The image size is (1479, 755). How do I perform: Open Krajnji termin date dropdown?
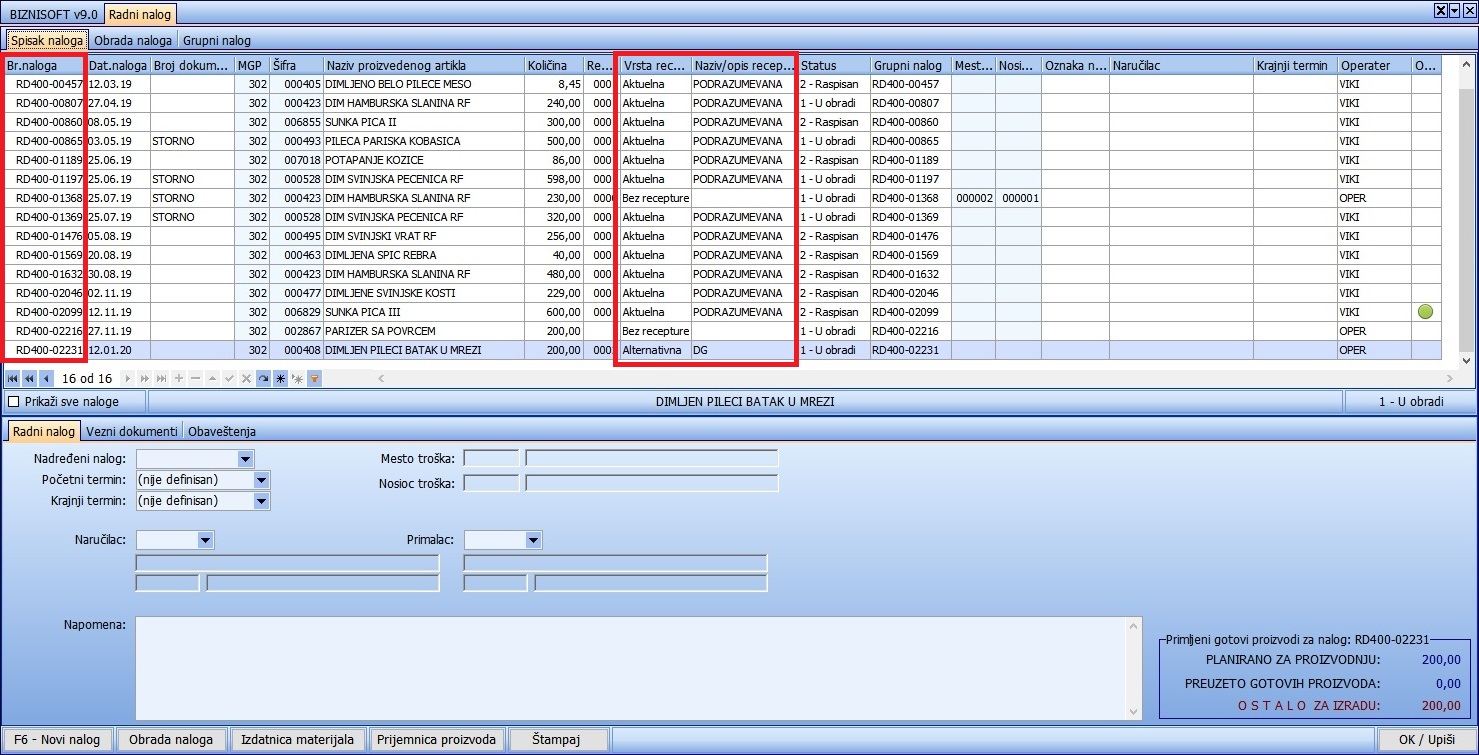coord(262,501)
